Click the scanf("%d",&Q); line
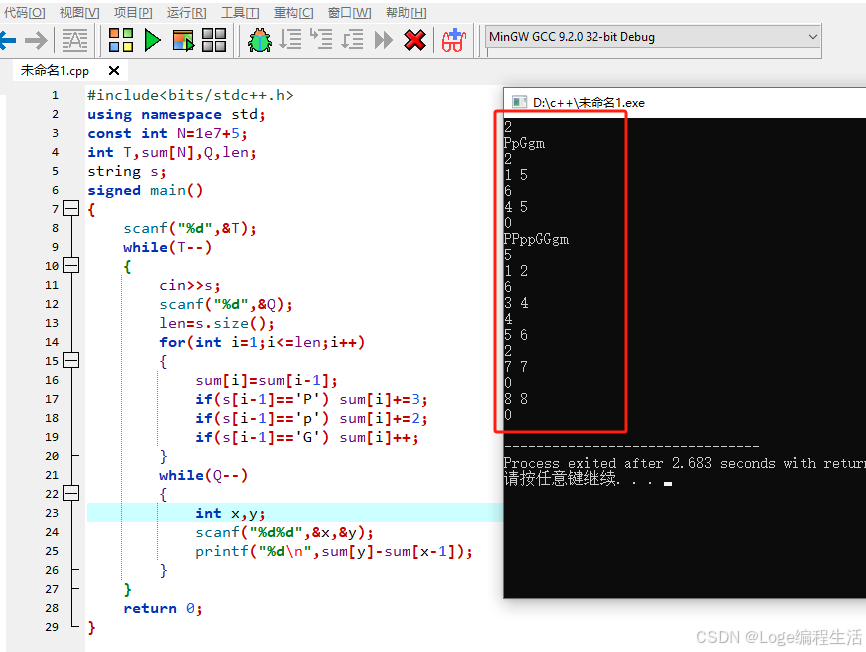The image size is (866, 652). pos(225,304)
